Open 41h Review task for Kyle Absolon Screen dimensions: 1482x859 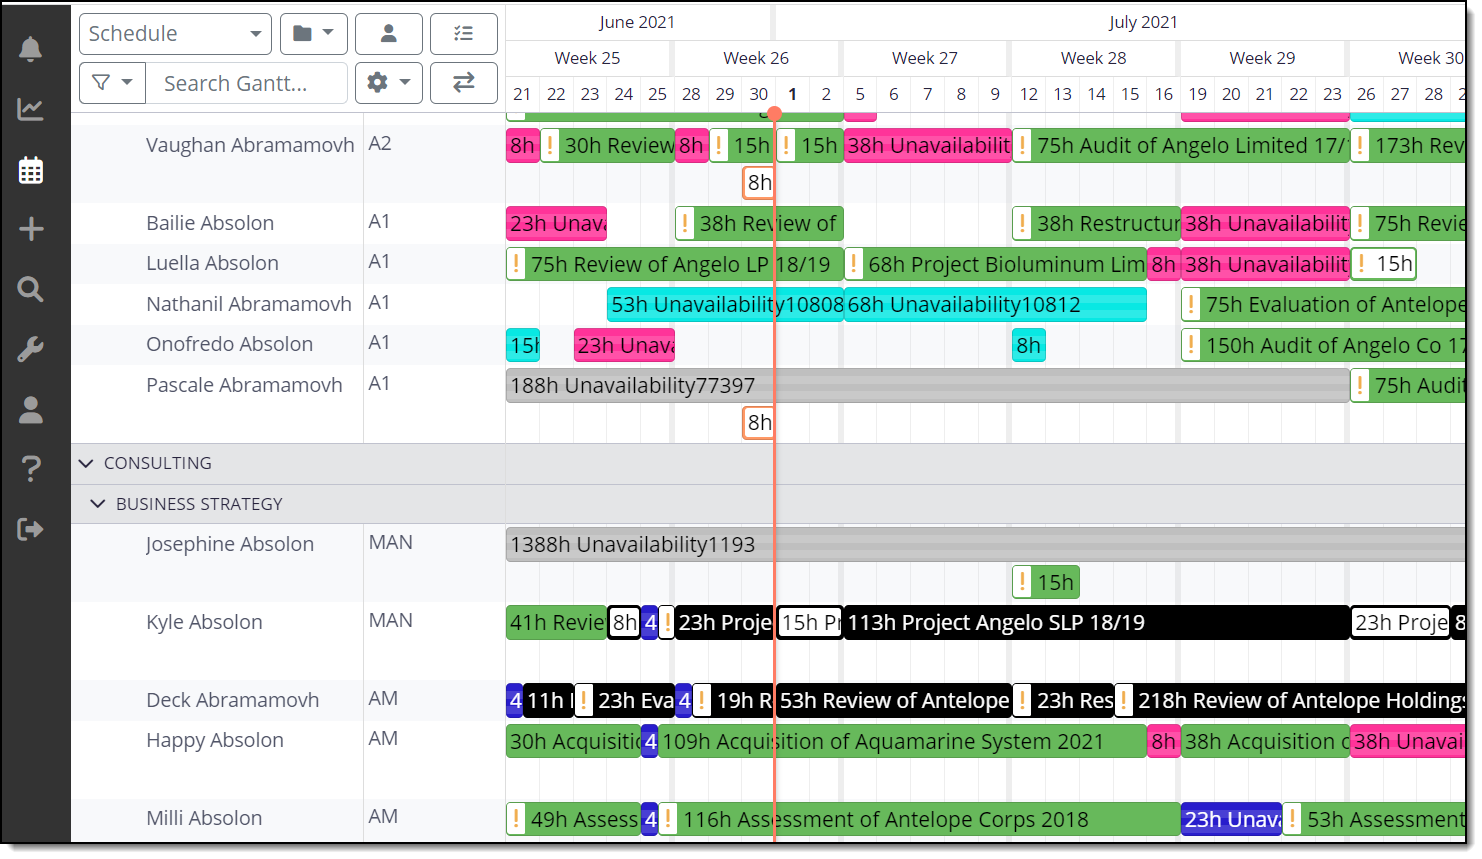(556, 623)
